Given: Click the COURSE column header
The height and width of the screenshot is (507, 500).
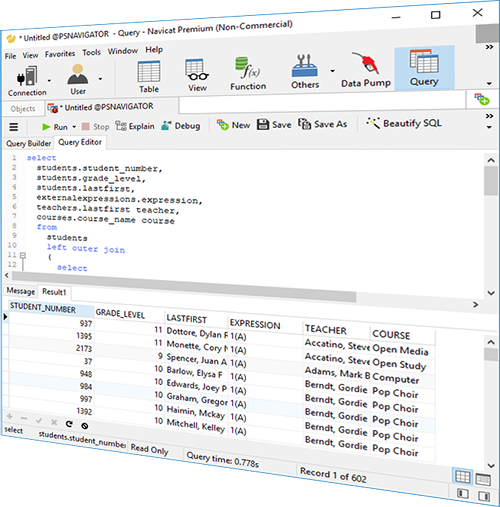Looking at the screenshot, I should click(x=403, y=335).
